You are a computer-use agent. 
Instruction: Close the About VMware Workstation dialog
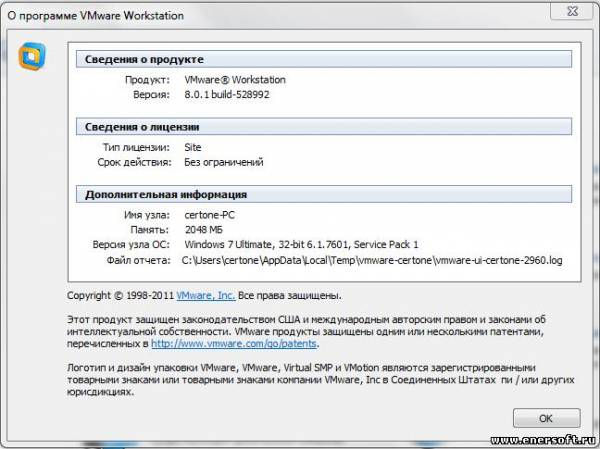coord(572,11)
